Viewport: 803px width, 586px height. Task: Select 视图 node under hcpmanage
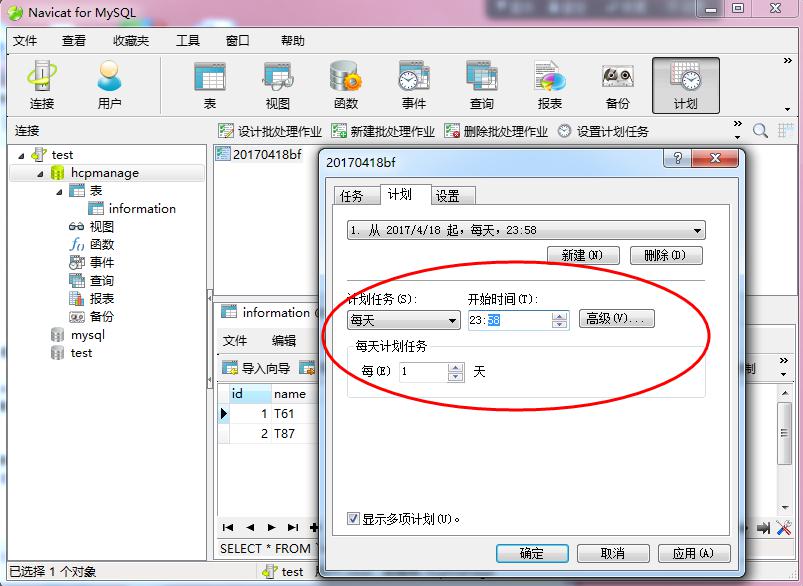[91, 226]
